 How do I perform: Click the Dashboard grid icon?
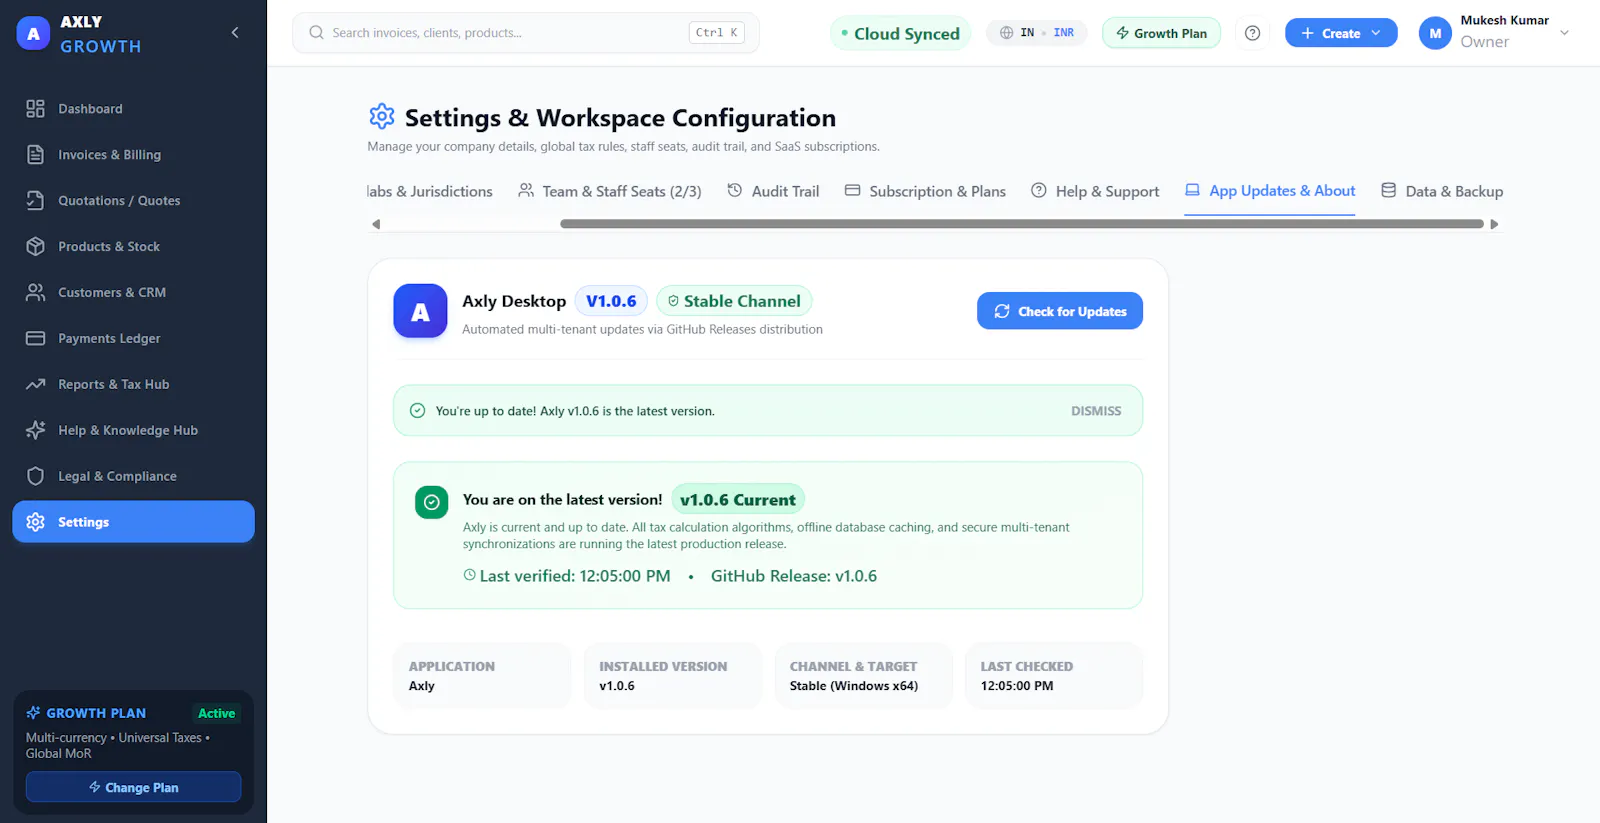pyautogui.click(x=36, y=109)
